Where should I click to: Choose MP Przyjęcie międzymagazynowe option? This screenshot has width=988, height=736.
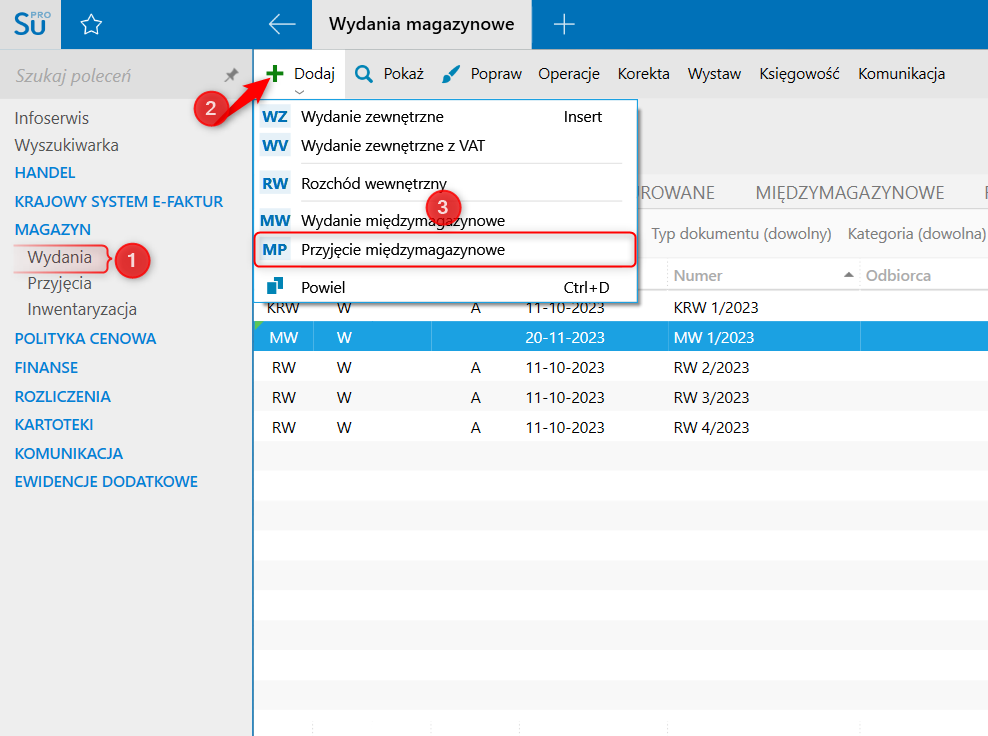402,250
